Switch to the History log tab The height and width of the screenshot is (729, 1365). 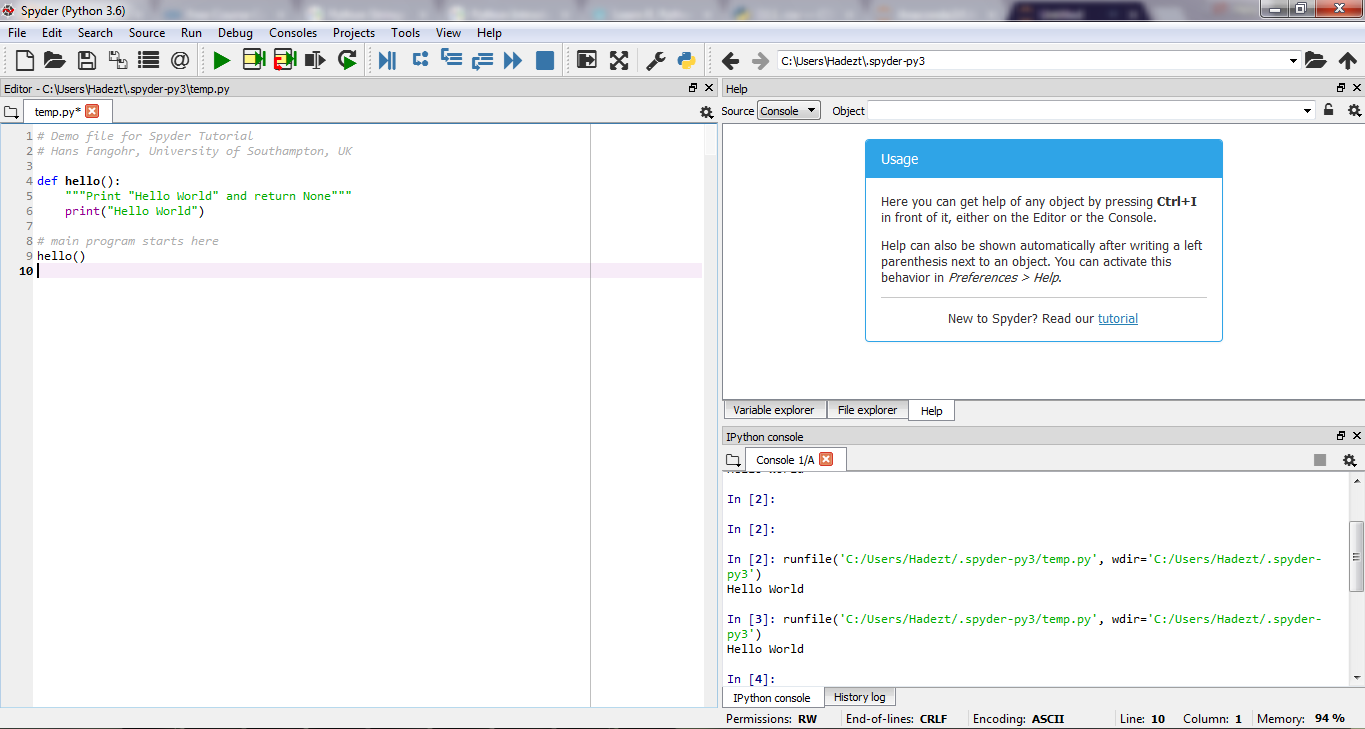(x=859, y=697)
